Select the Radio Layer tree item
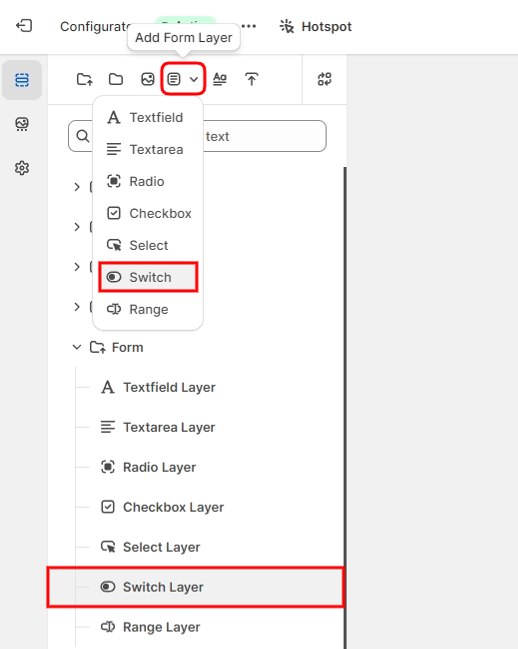This screenshot has width=518, height=649. [195, 467]
